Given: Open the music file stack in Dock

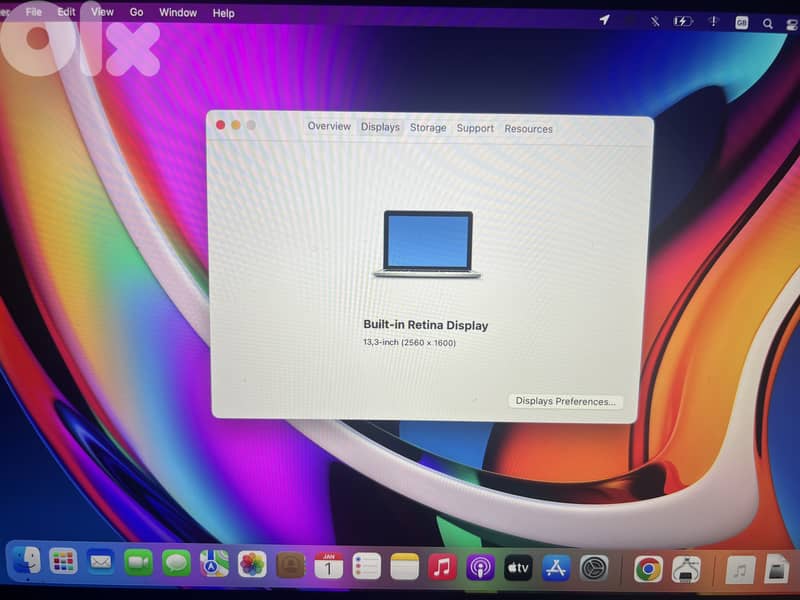Looking at the screenshot, I should click(740, 570).
